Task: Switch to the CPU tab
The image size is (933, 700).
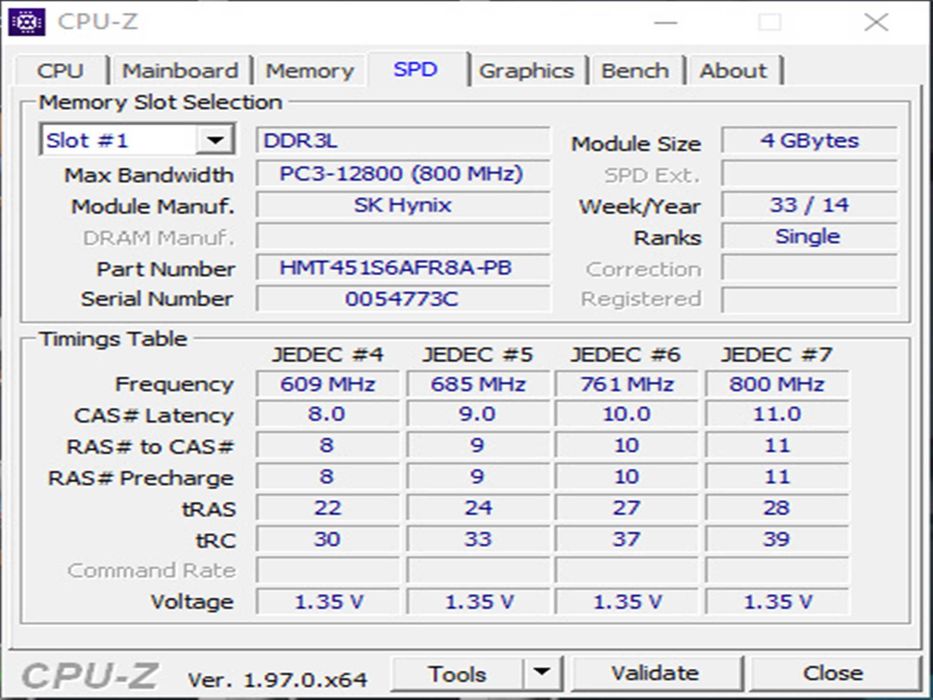Action: (x=61, y=71)
